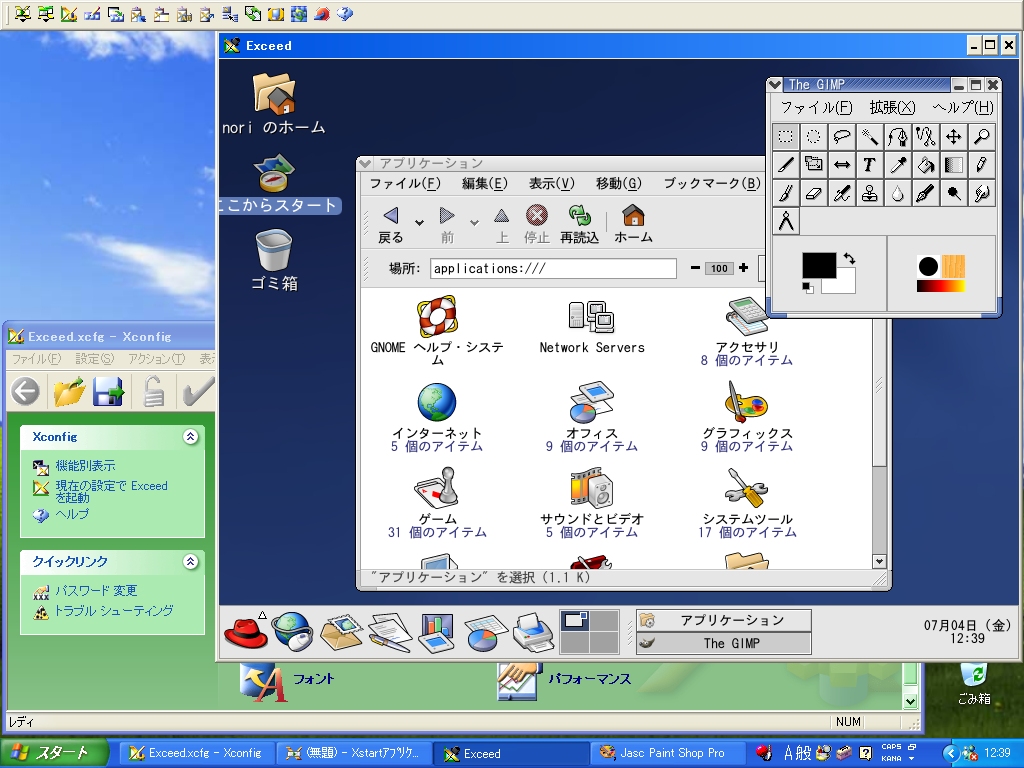The height and width of the screenshot is (768, 1024).
Task: Select the Crop knife tool in GIMP
Action: [786, 165]
